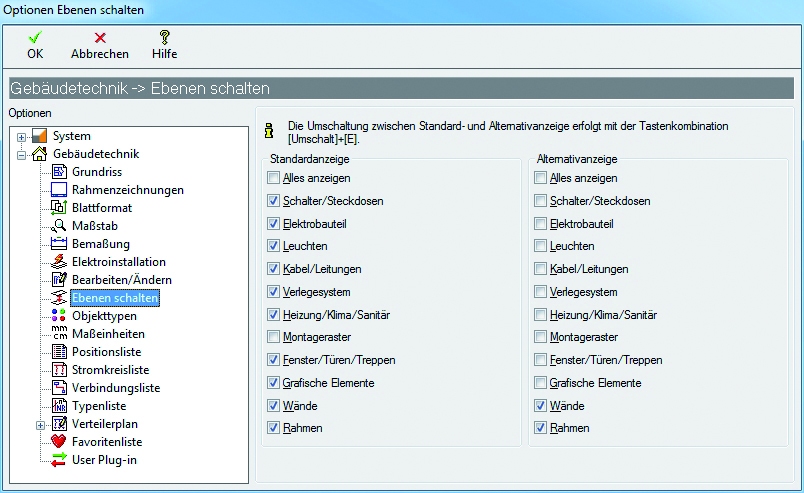Click the Maßstab magnifier icon
This screenshot has width=804, height=493.
coord(58,226)
